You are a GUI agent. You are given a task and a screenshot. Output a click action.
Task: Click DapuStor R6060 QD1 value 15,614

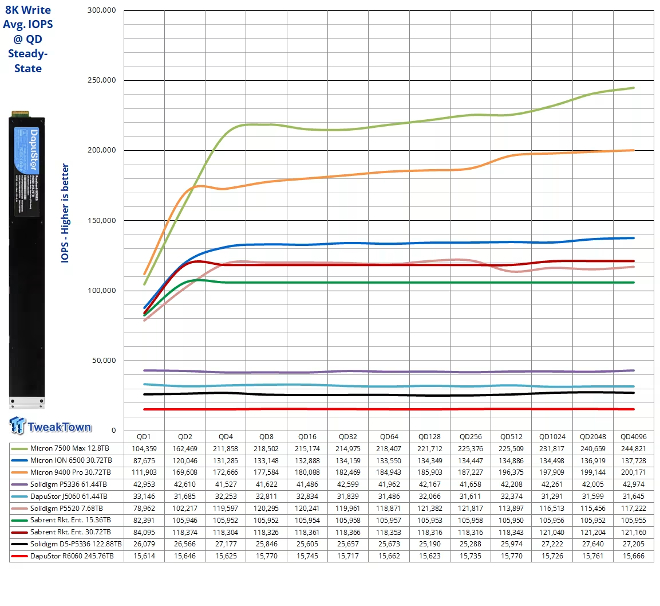coord(144,556)
